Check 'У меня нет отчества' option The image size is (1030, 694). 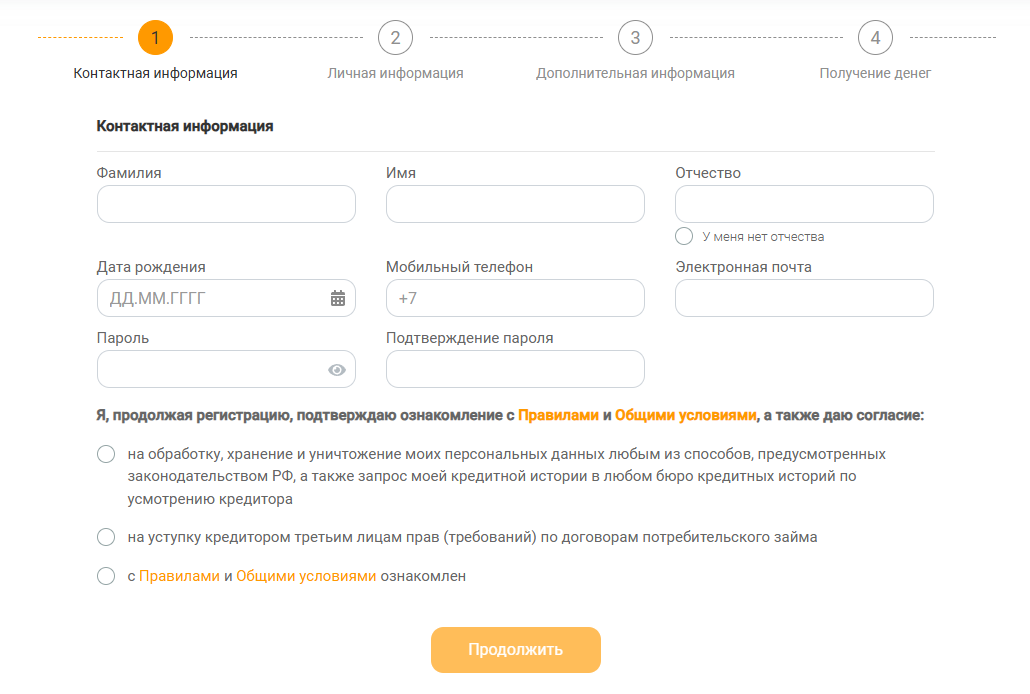click(x=684, y=236)
